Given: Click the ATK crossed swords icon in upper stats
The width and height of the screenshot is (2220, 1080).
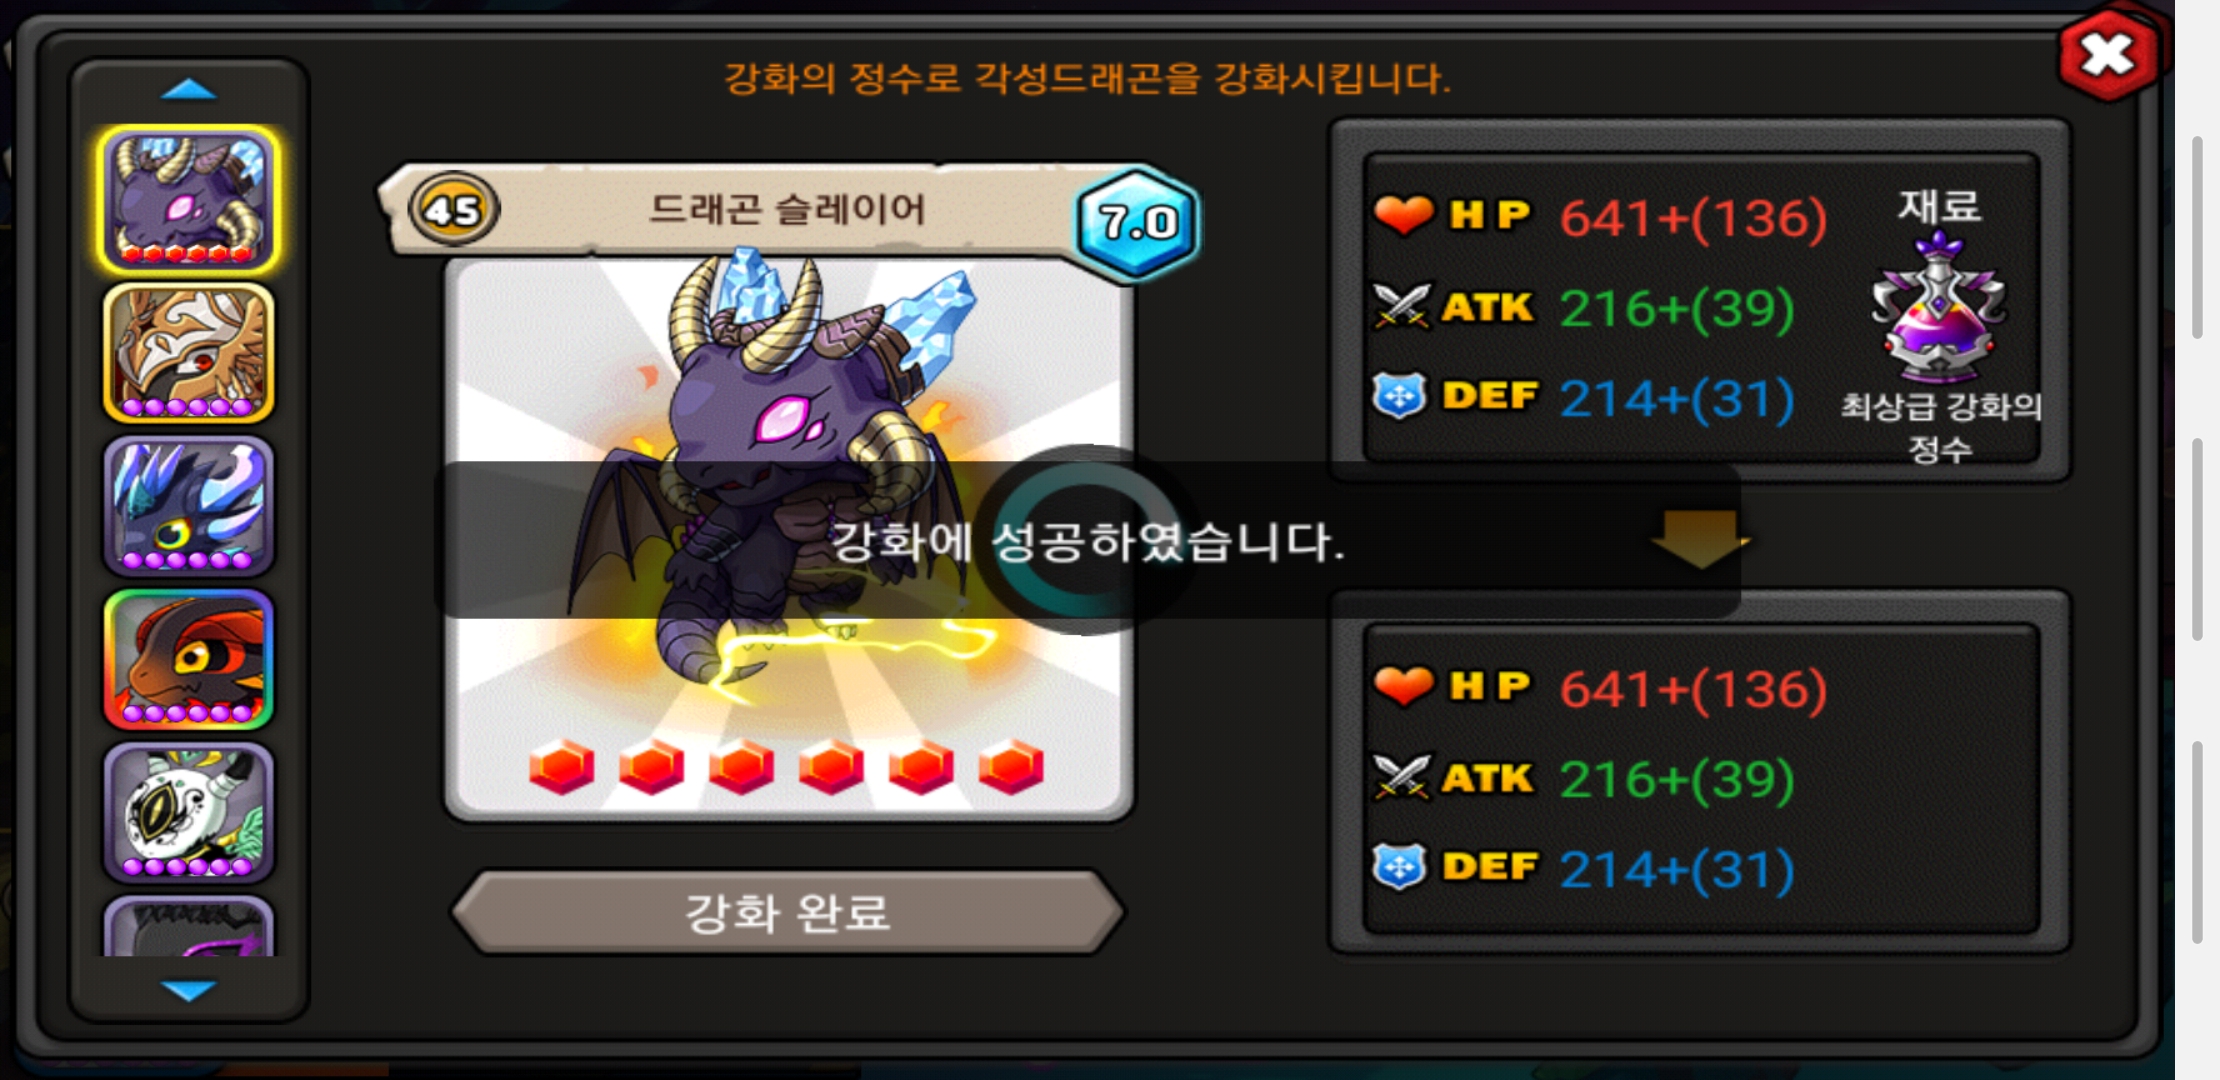Looking at the screenshot, I should (x=1402, y=306).
